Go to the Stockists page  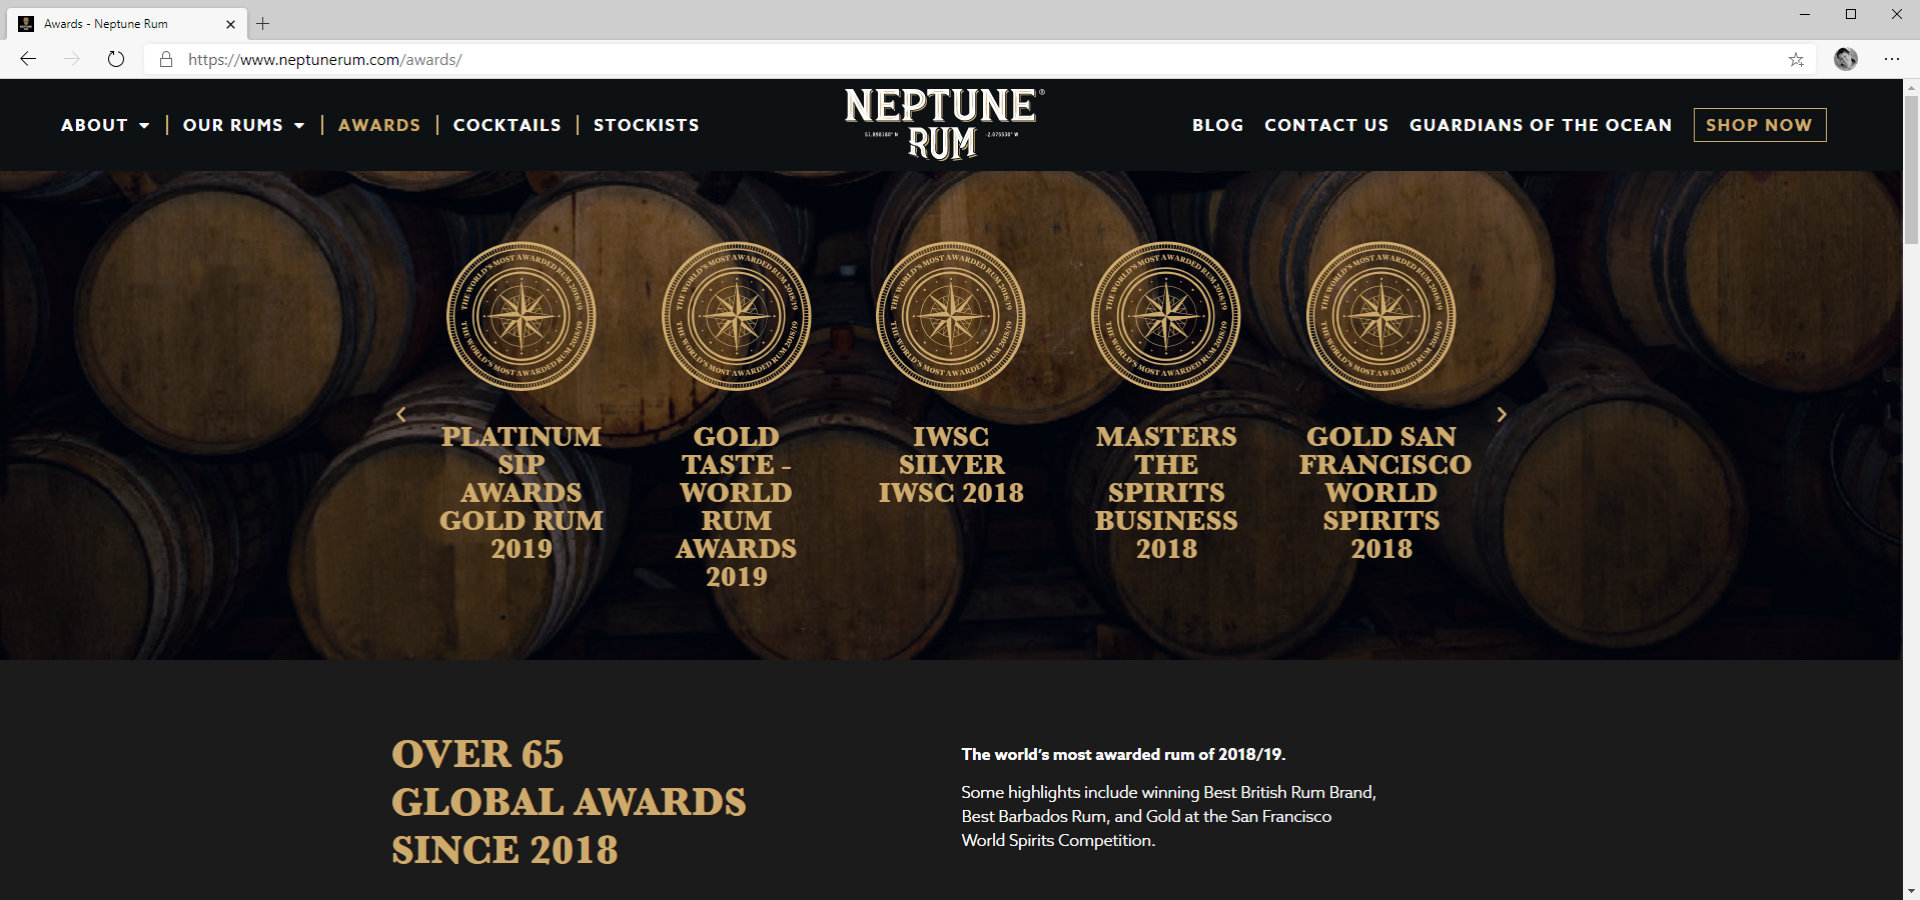pyautogui.click(x=646, y=125)
